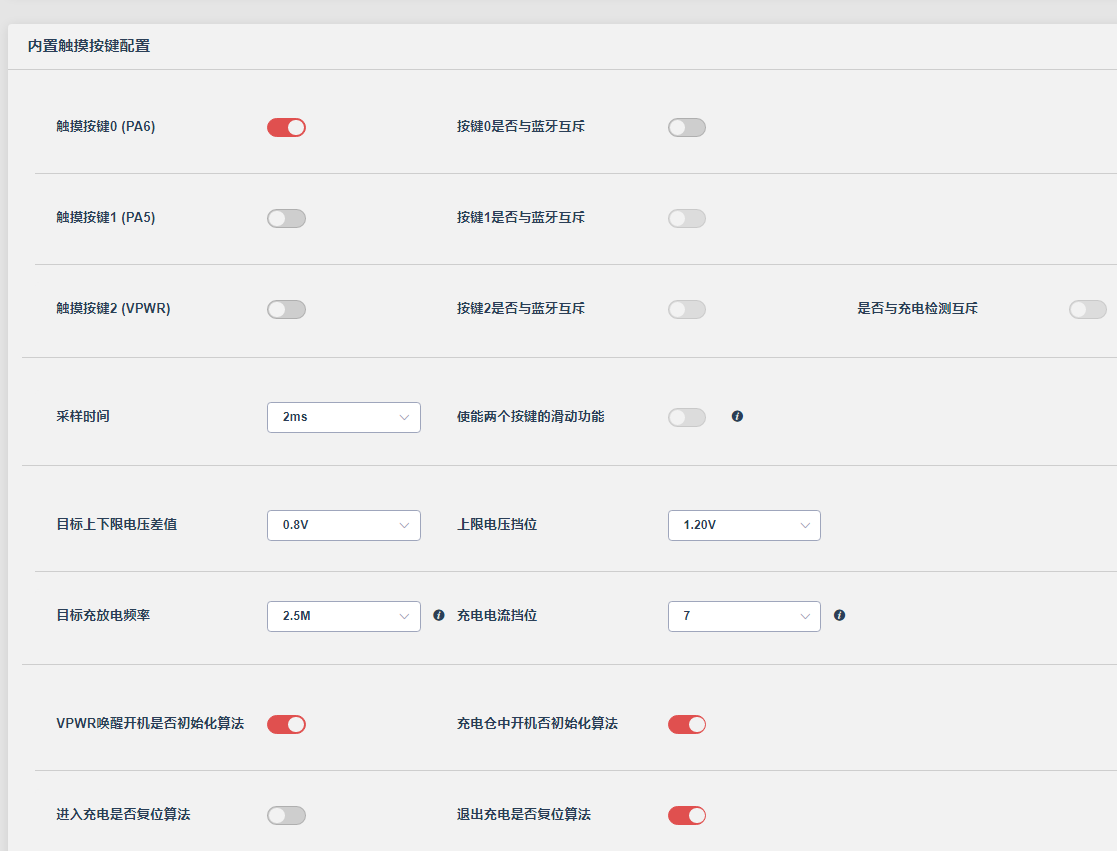1117x851 pixels.
Task: Enable 进入充电是否复位算法 switch
Action: pos(286,815)
